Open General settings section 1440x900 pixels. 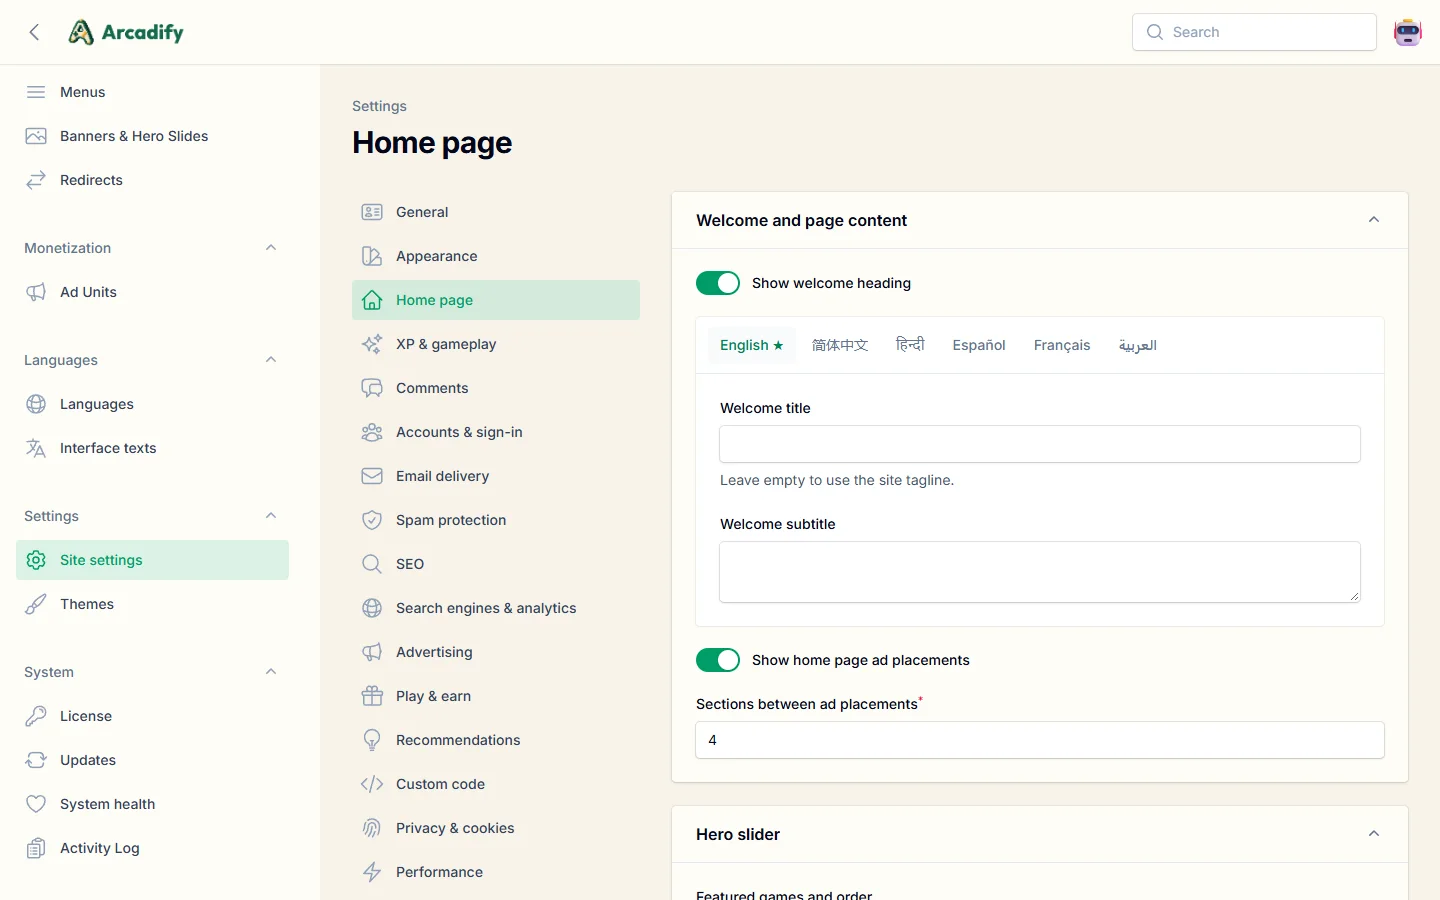(496, 212)
